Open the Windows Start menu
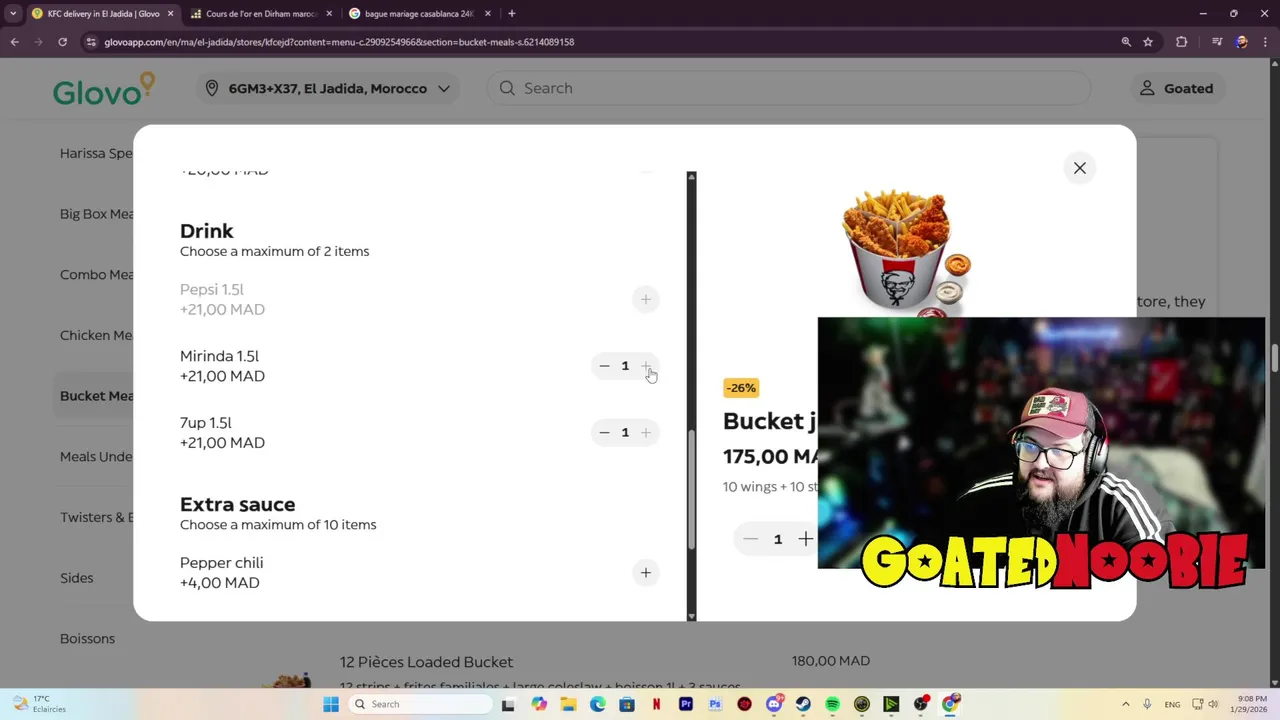 (331, 704)
